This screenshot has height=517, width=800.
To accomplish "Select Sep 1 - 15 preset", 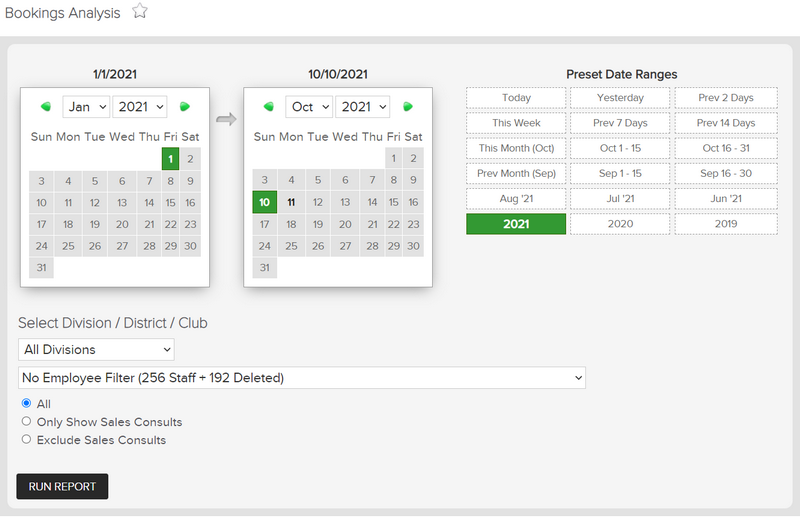I will (620, 174).
